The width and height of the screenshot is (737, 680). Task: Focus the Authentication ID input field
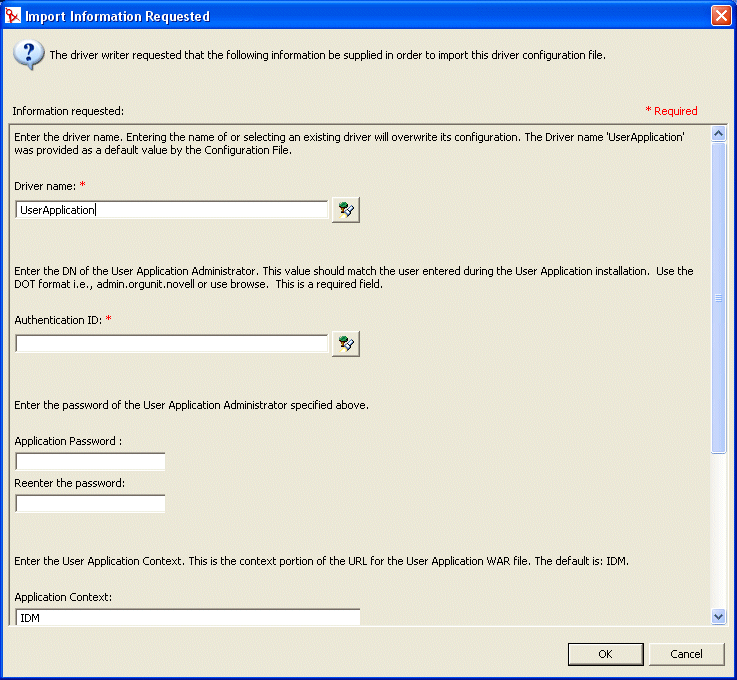[x=172, y=344]
